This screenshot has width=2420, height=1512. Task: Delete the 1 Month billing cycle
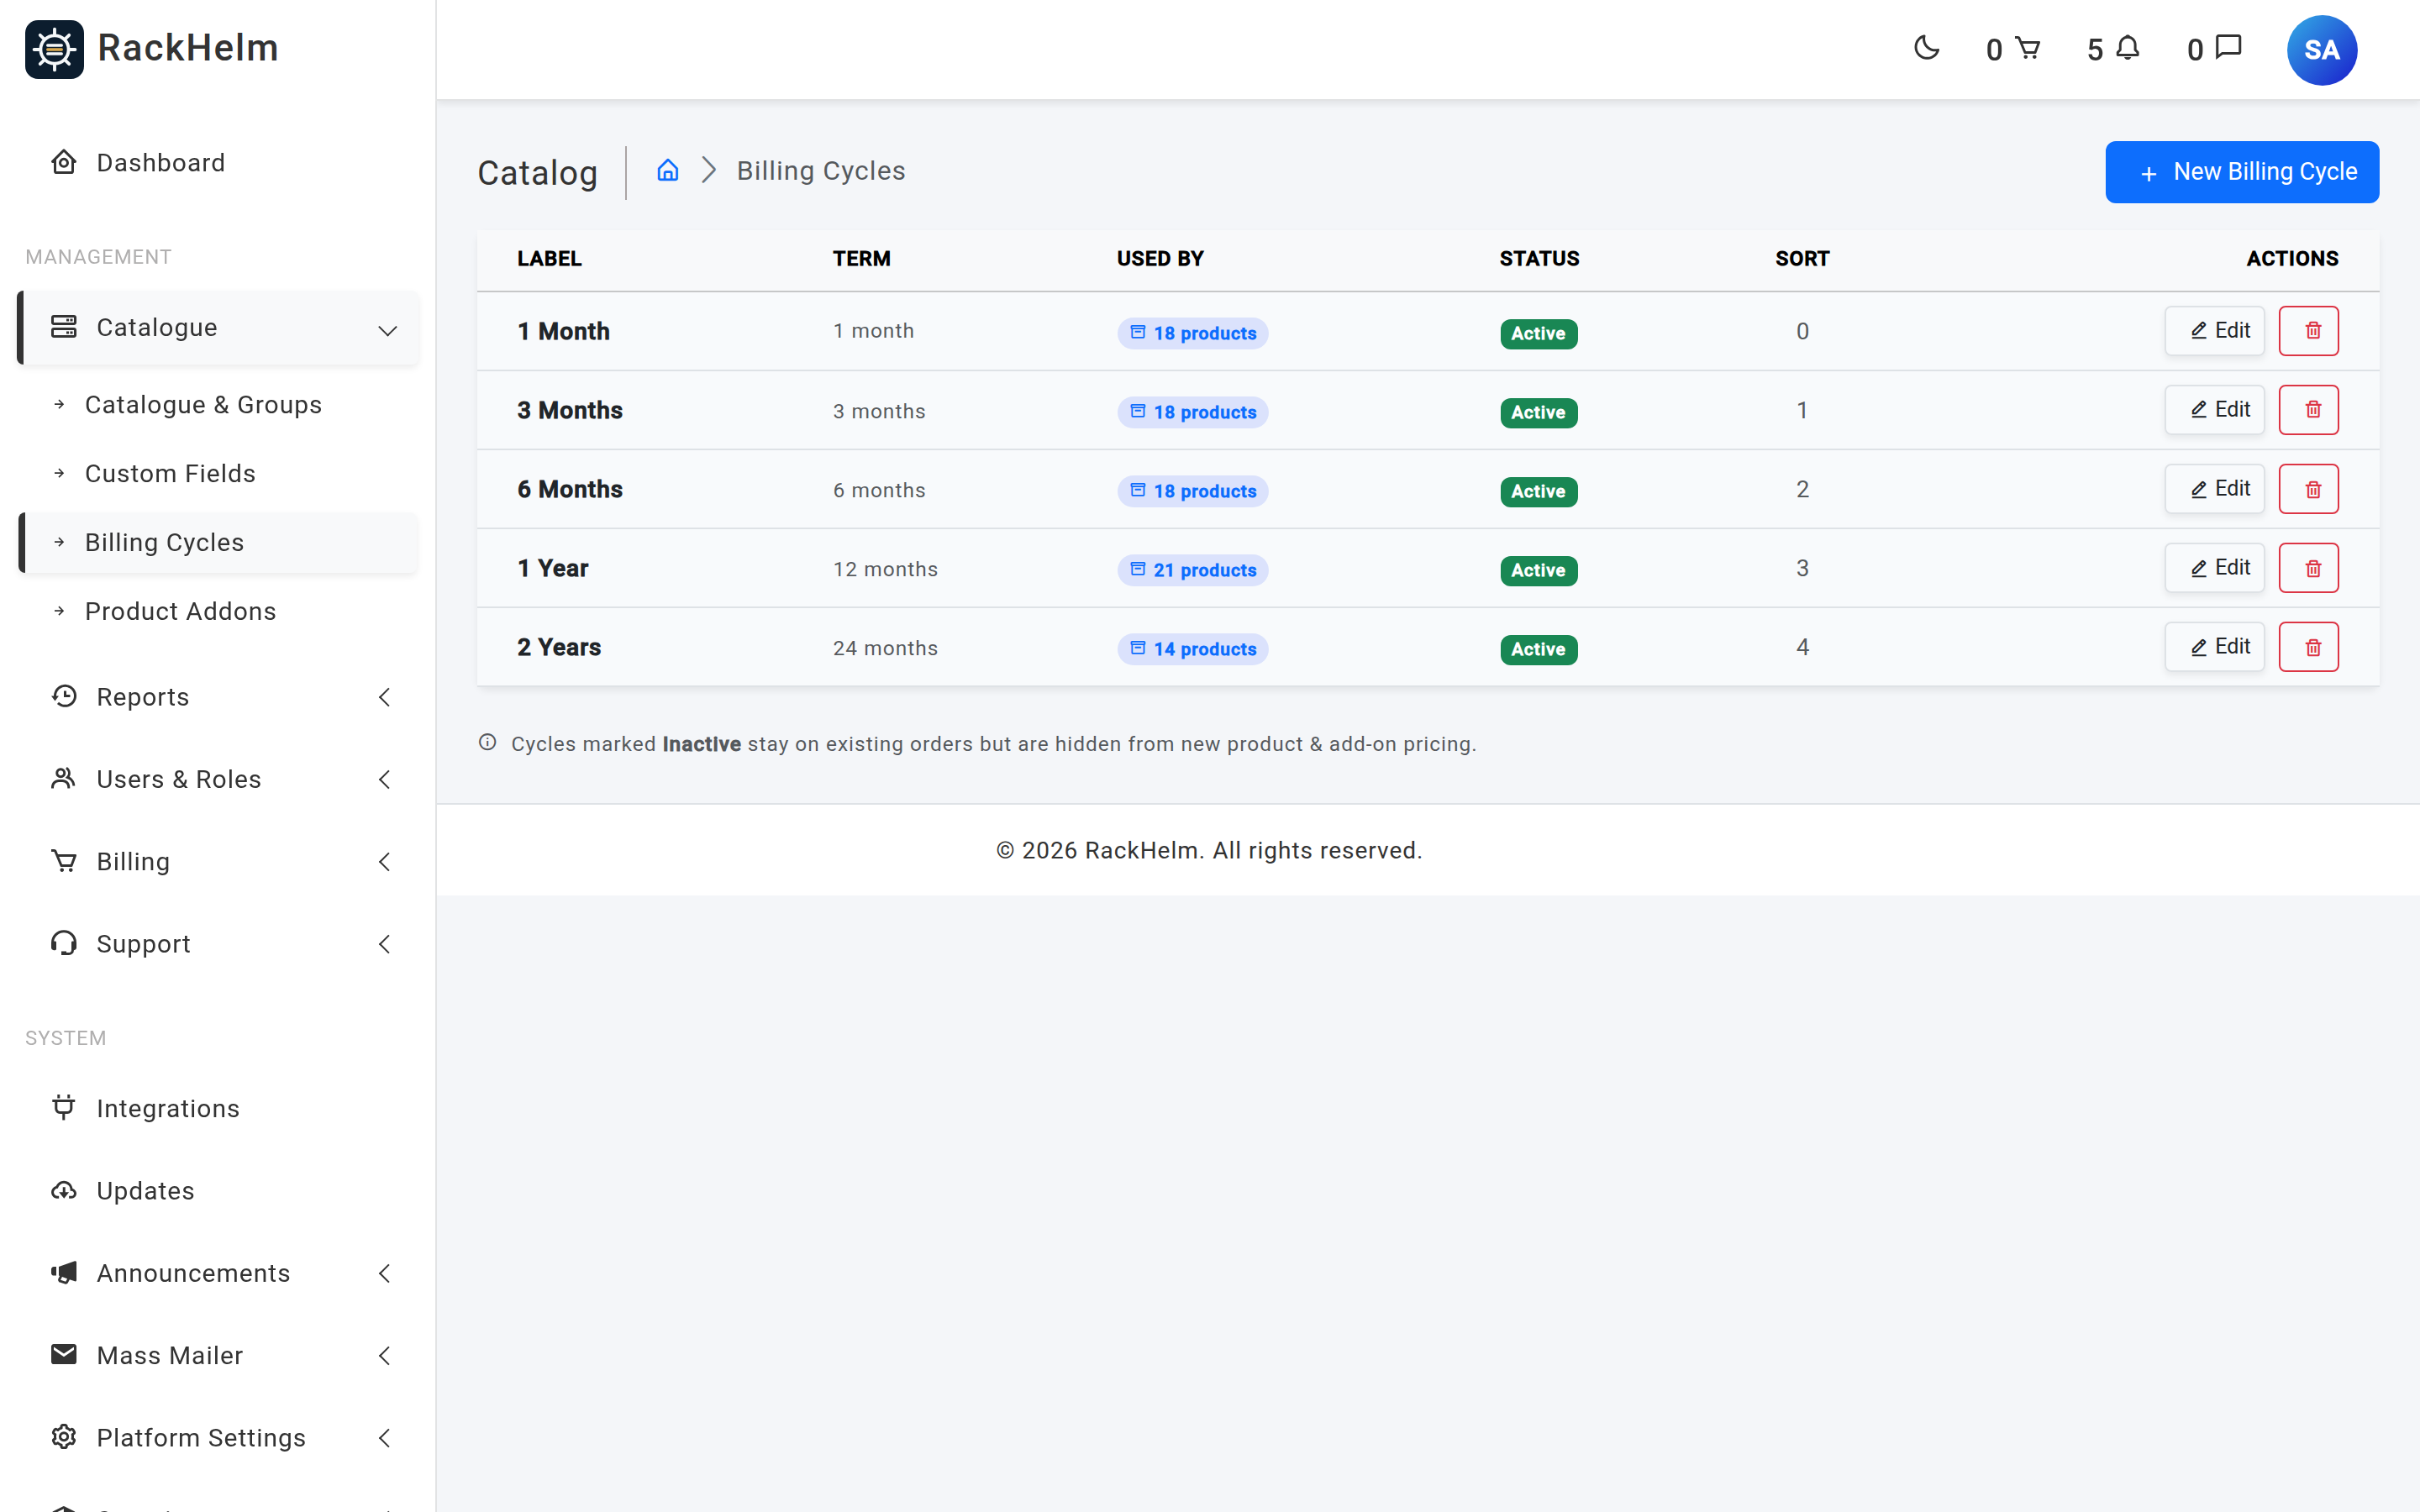pos(2308,331)
